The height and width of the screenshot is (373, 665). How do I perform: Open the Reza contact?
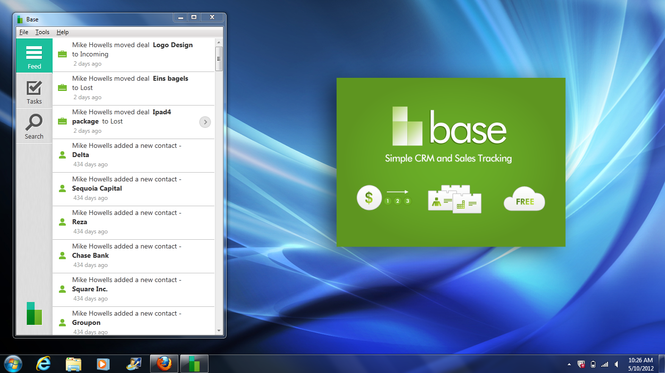click(79, 222)
